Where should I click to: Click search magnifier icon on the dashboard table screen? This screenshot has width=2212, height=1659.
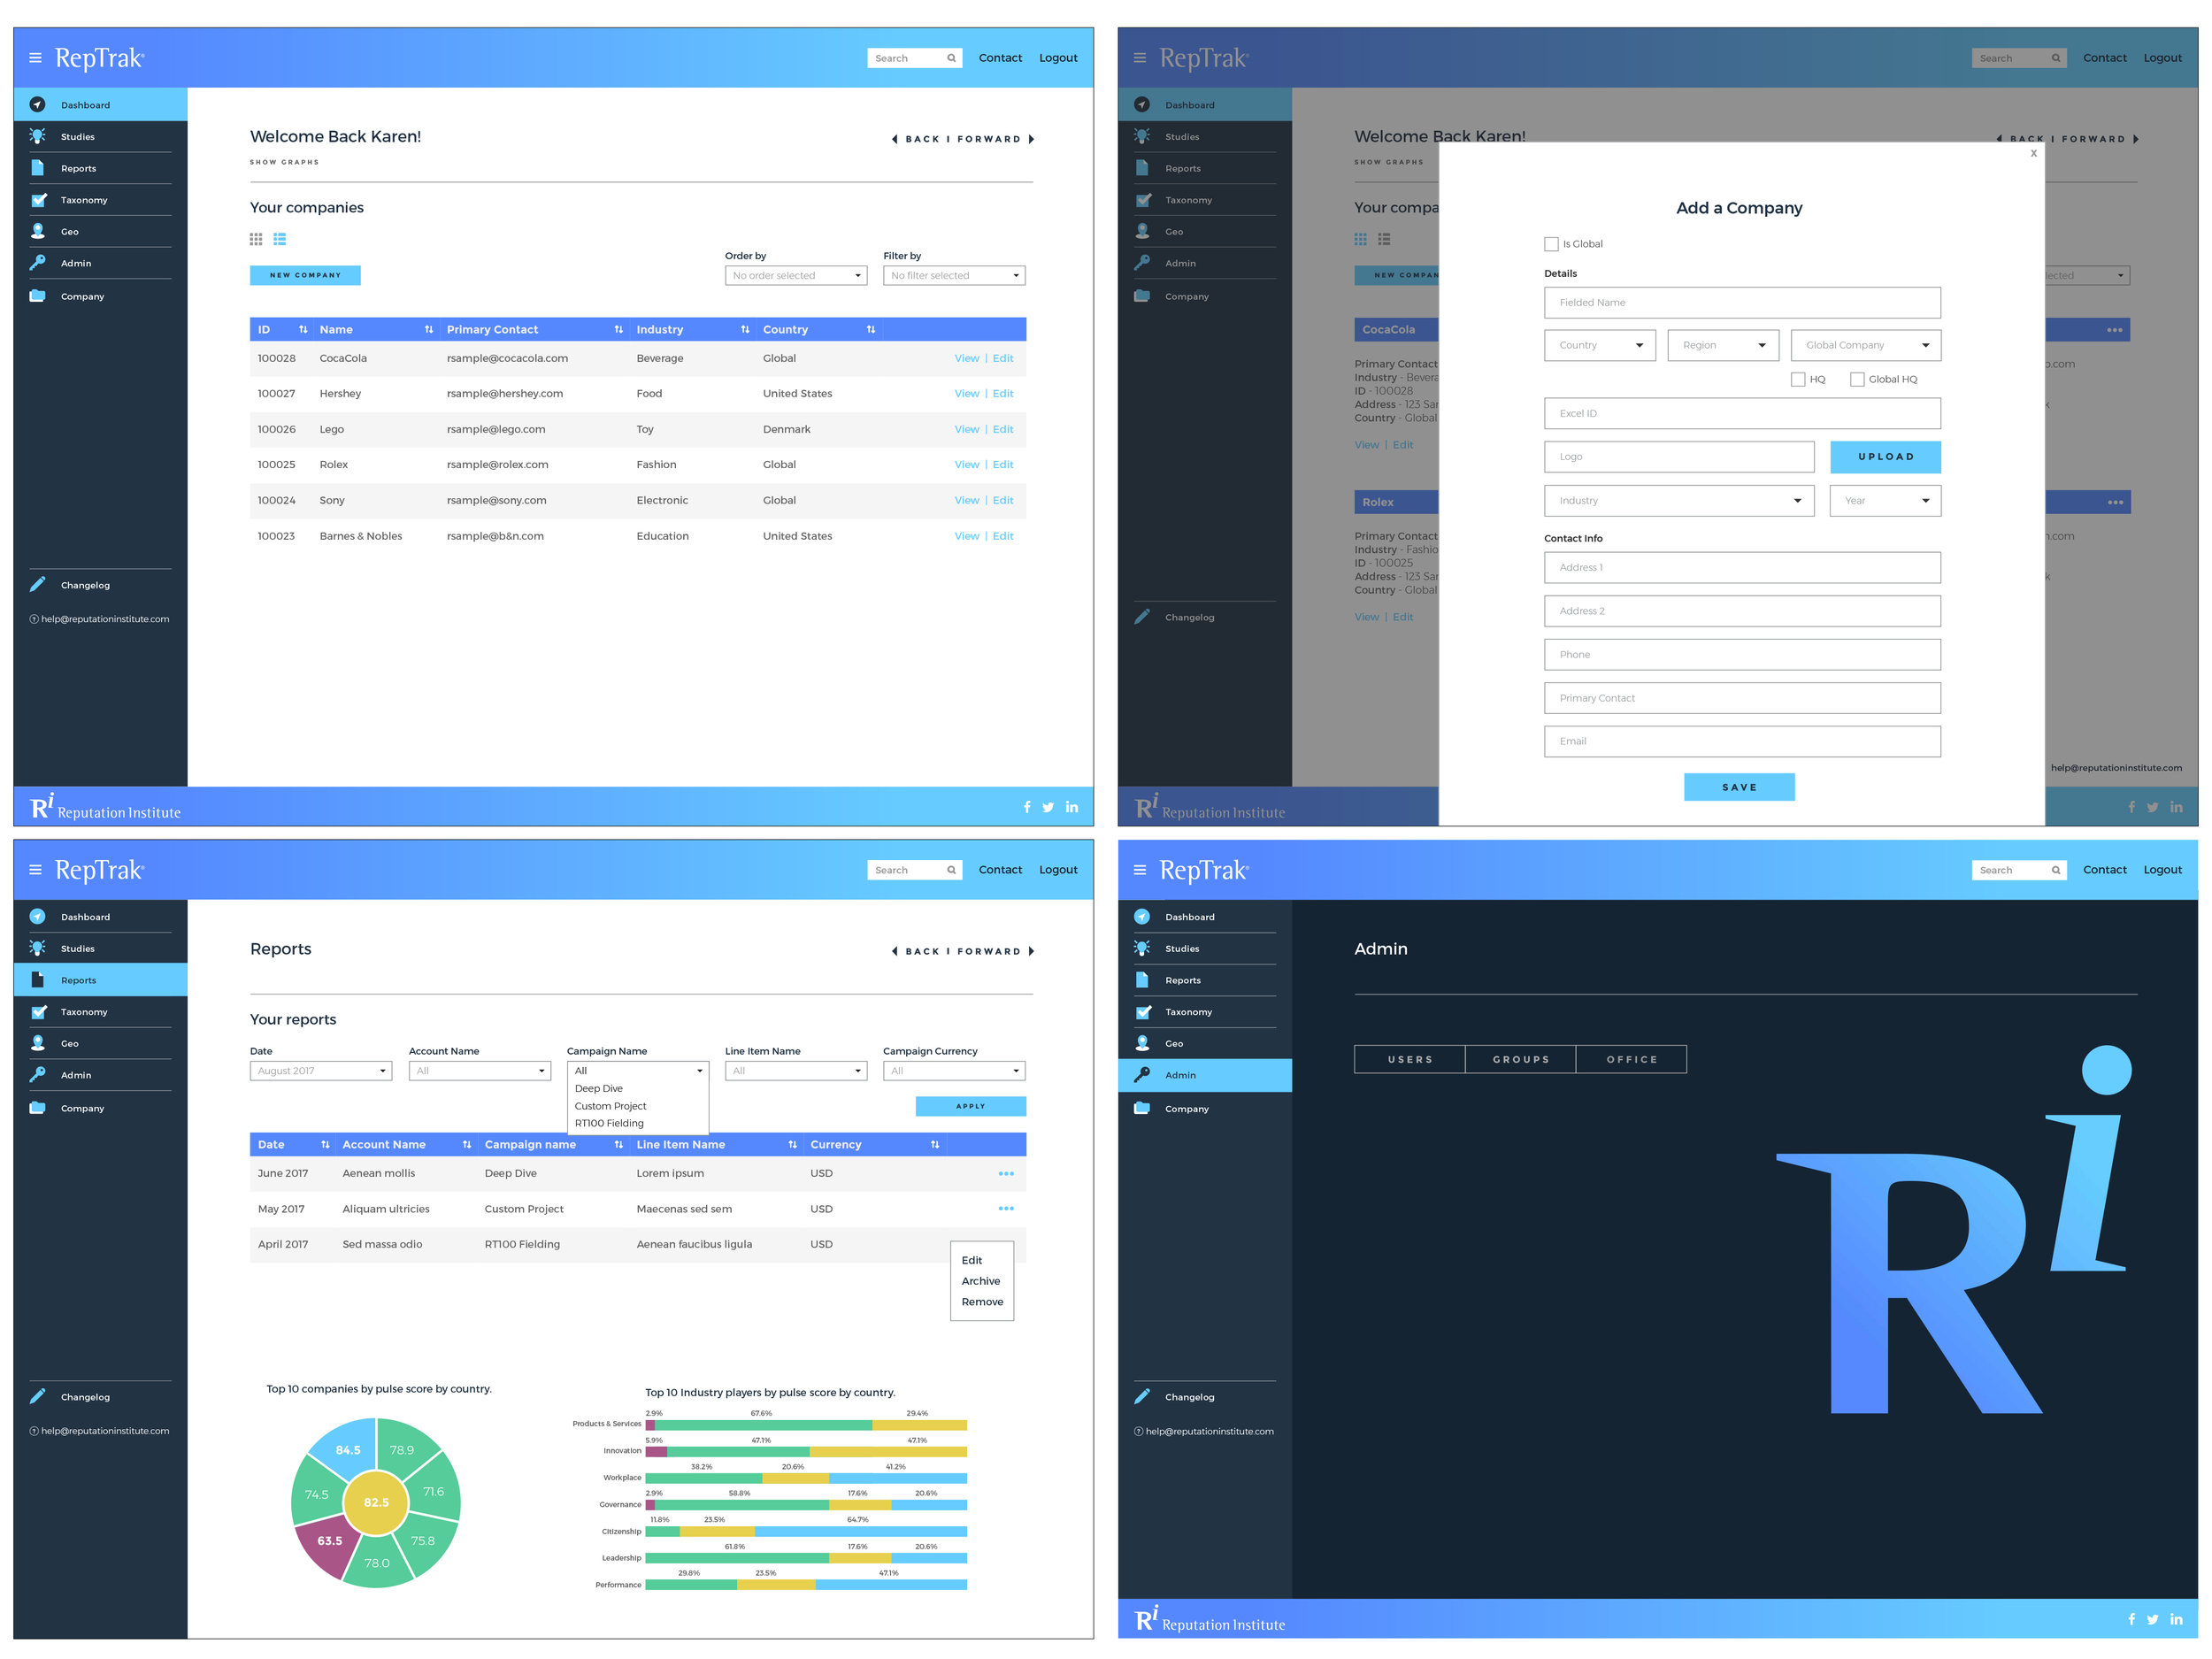pyautogui.click(x=951, y=58)
